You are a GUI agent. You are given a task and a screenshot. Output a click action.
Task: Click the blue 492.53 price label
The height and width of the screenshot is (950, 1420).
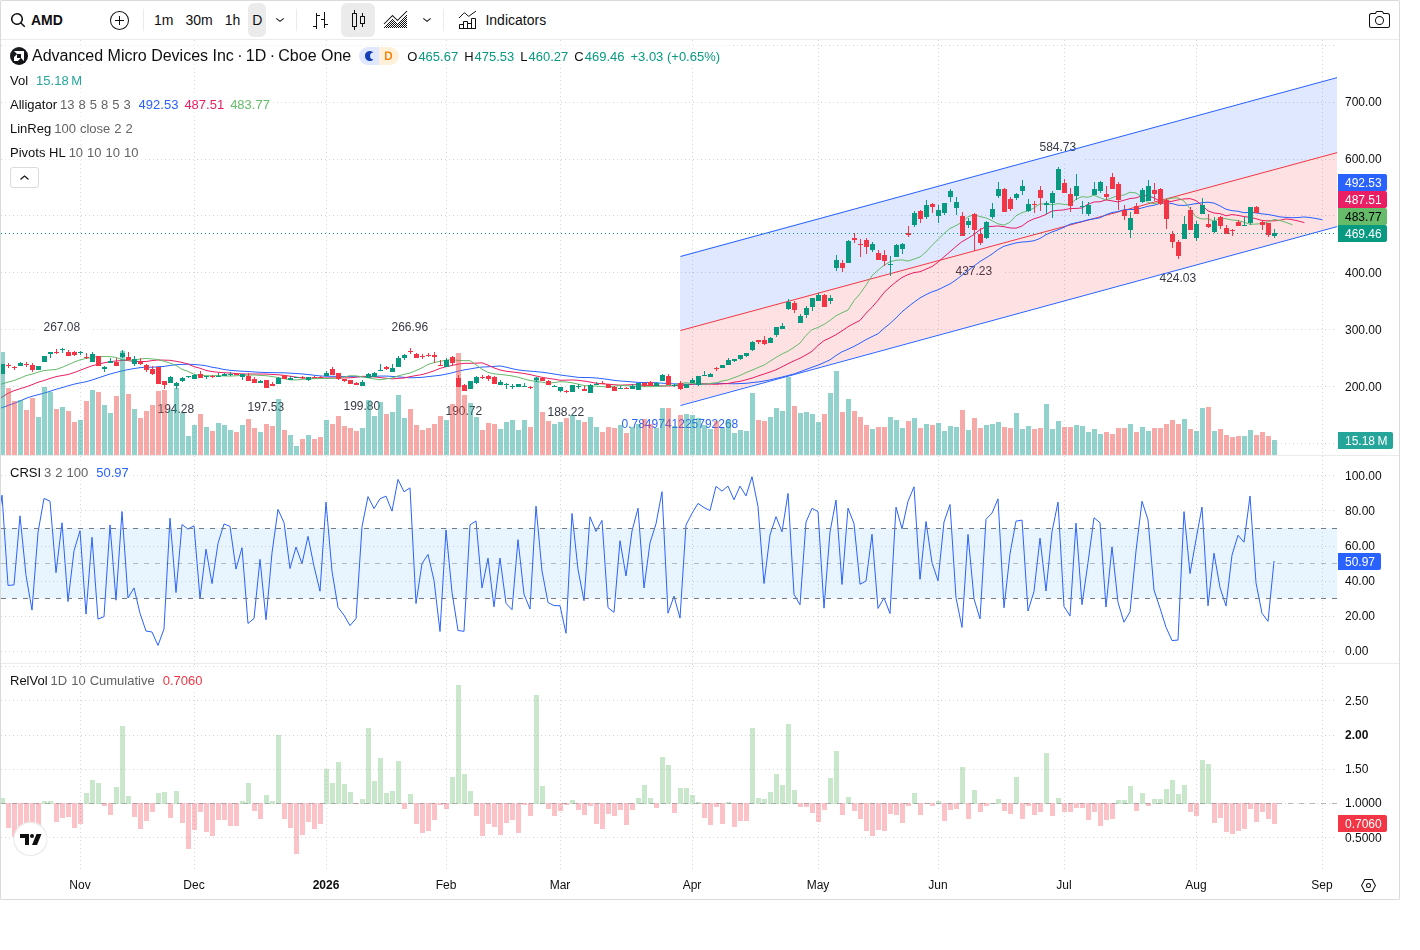point(1362,183)
